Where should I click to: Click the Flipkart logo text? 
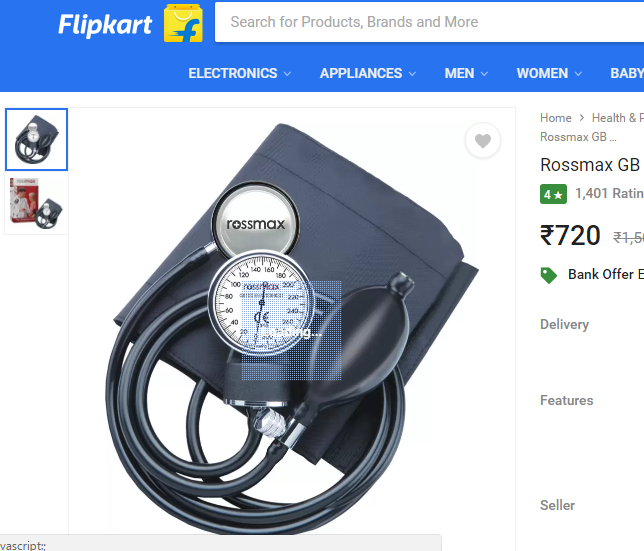105,25
